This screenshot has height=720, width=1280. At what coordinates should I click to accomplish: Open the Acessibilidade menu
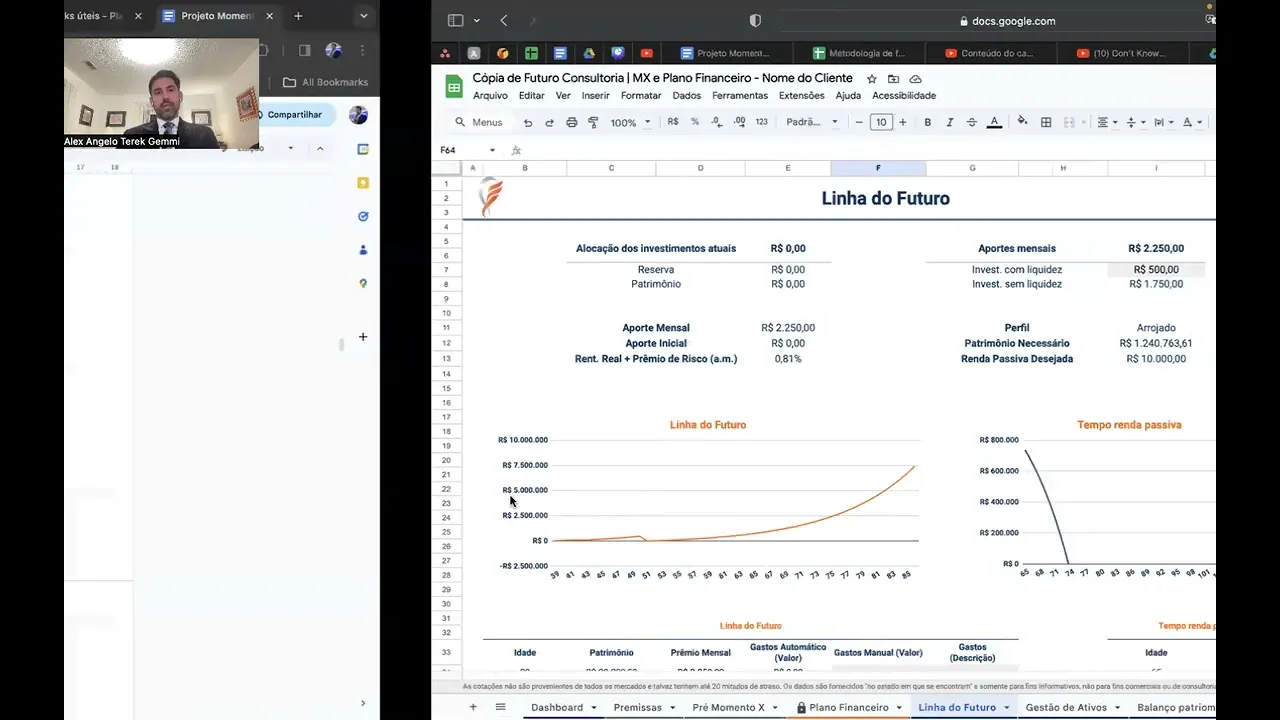904,96
